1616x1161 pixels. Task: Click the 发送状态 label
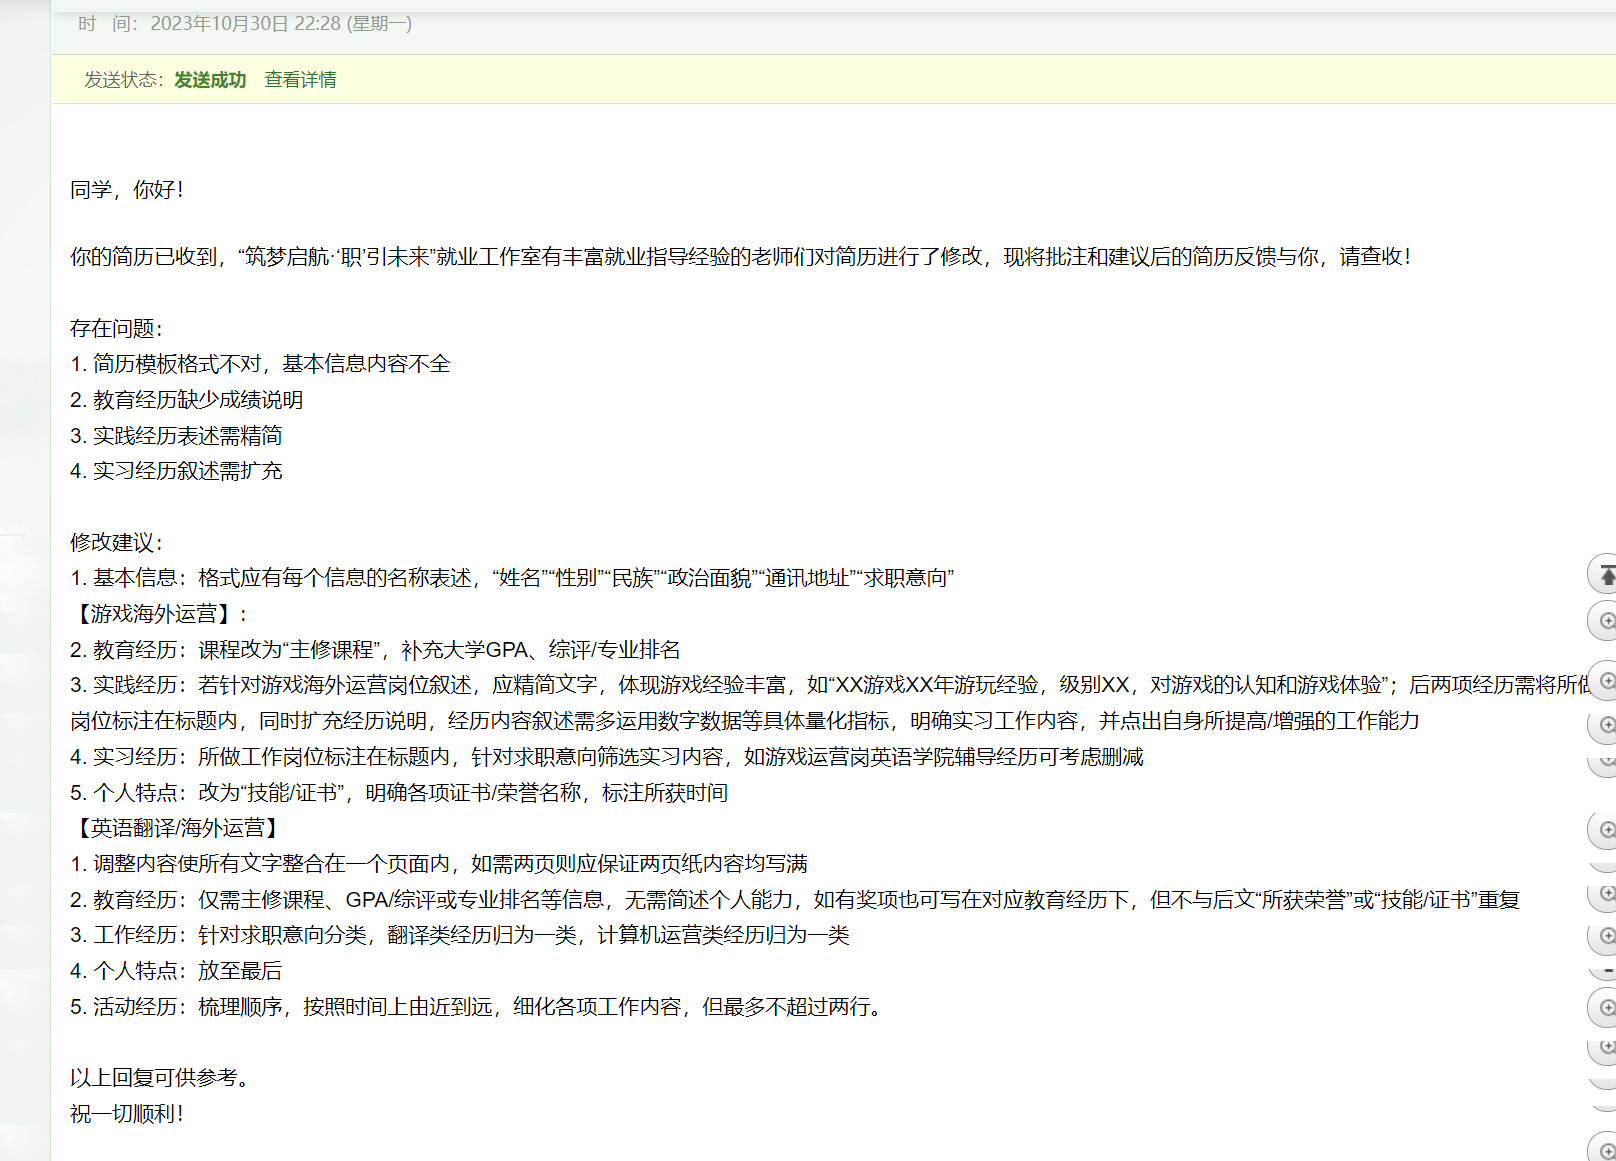122,80
